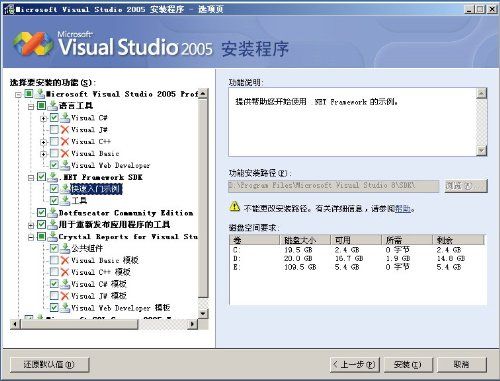Viewport: 500px width, 381px height.
Task: Click the red X icon beside Visual C++ 模板
Action: click(x=65, y=272)
